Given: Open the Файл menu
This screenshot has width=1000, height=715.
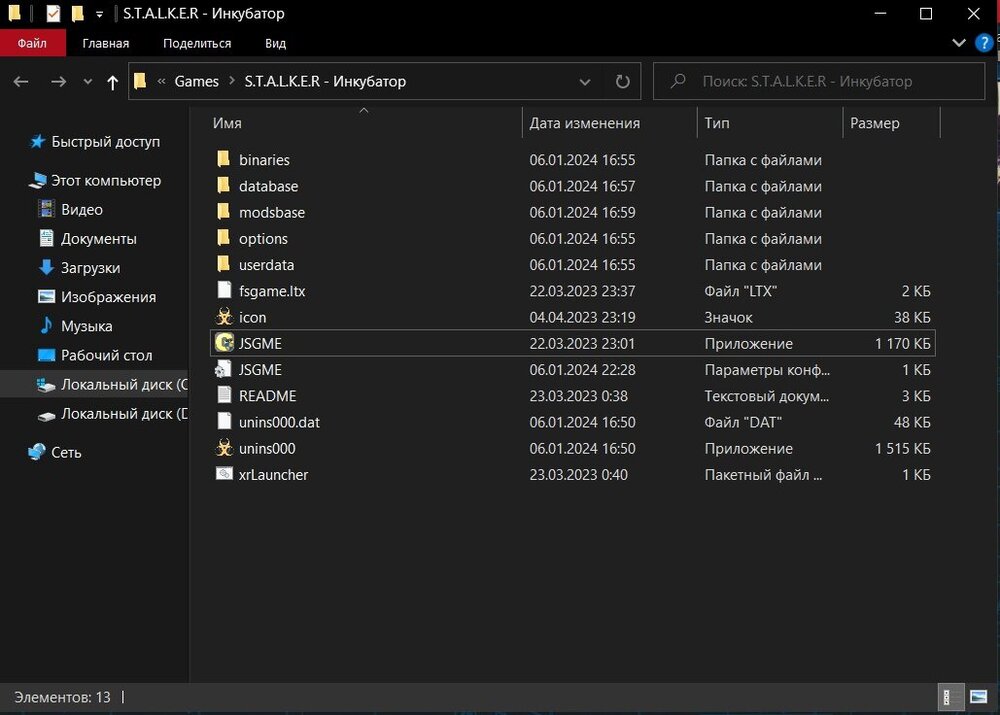Looking at the screenshot, I should (31, 43).
